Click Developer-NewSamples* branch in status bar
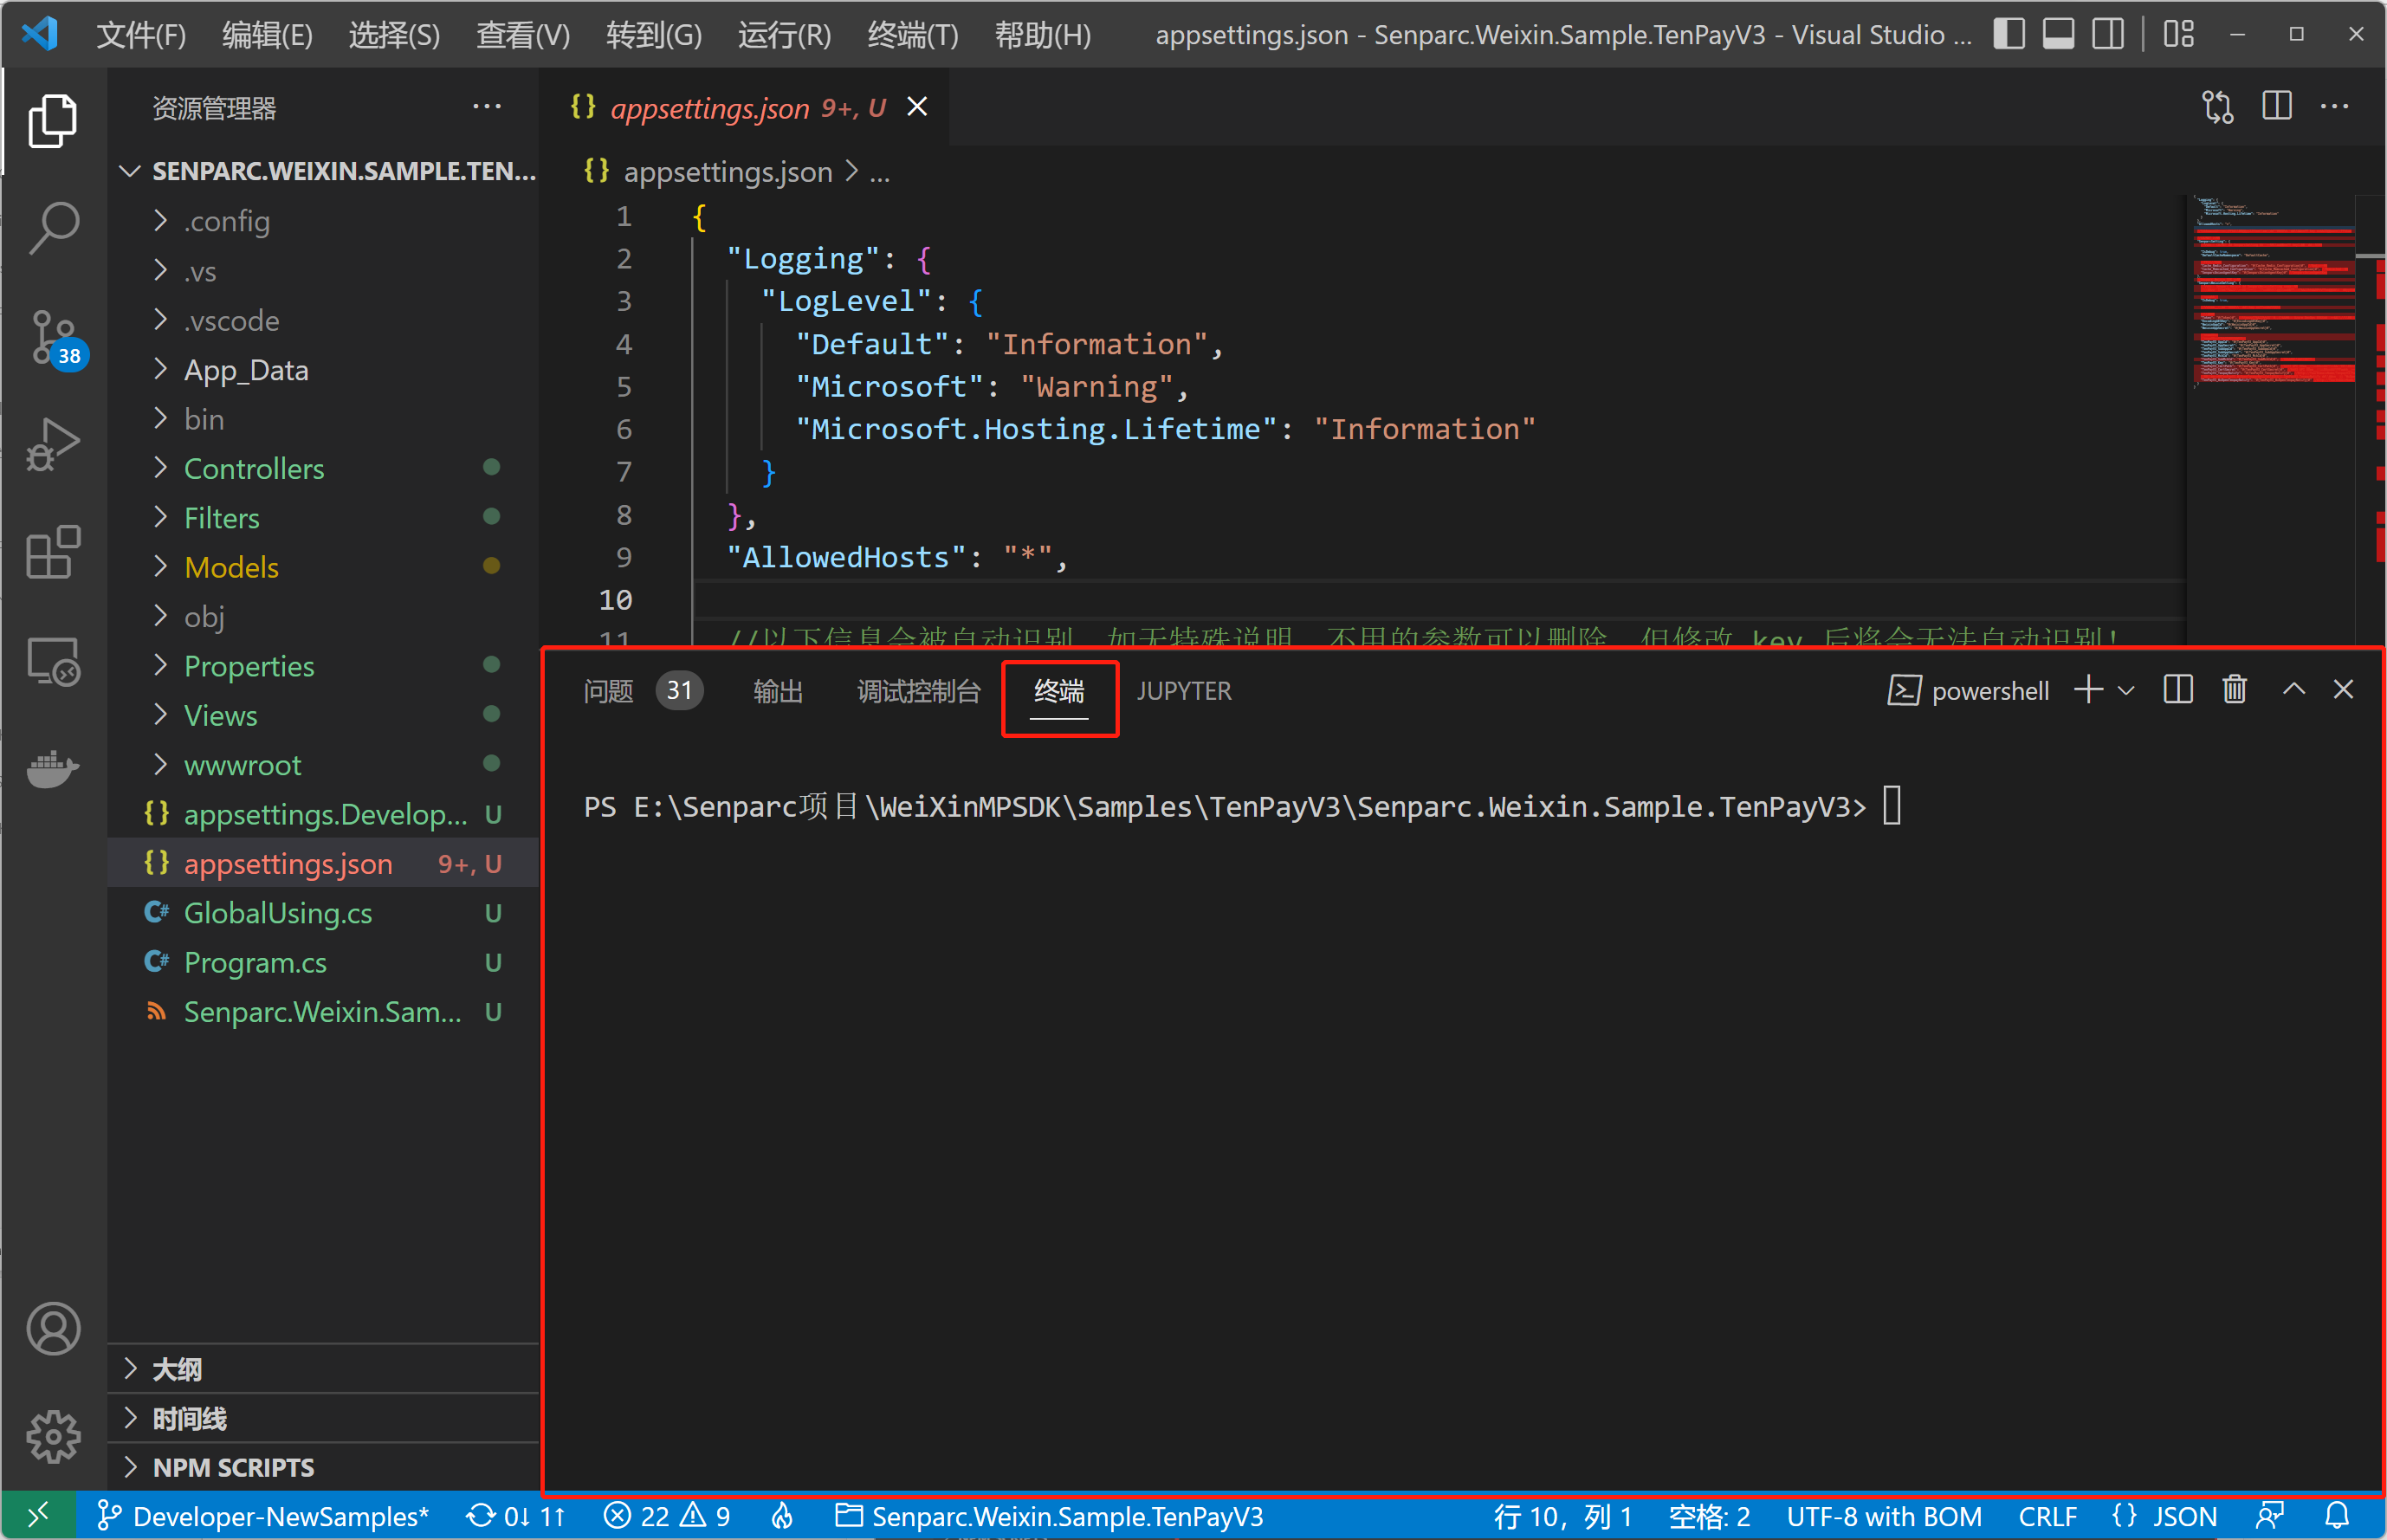The image size is (2387, 1540). pos(262,1516)
